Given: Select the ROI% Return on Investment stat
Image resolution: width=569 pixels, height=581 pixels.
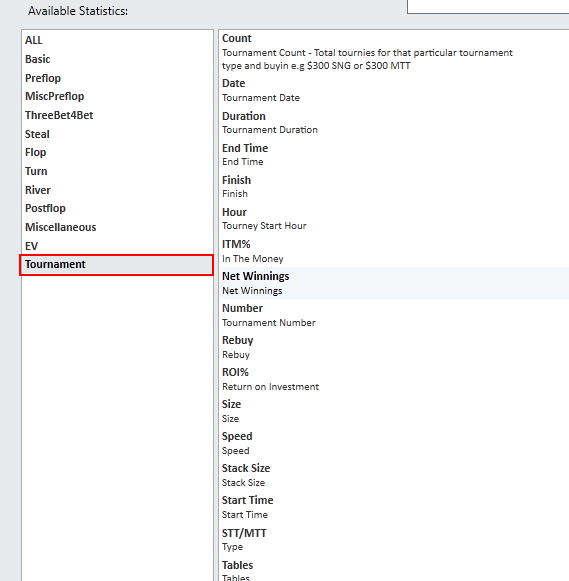Looking at the screenshot, I should [x=394, y=379].
